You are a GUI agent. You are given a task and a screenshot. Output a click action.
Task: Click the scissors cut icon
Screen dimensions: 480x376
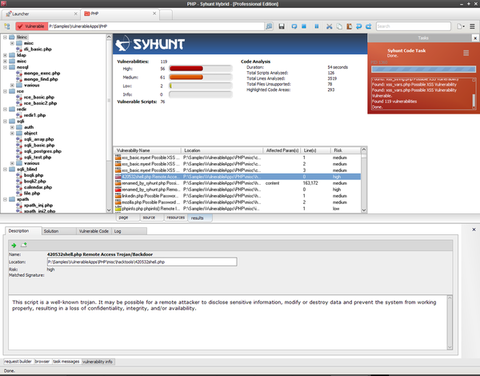click(329, 26)
